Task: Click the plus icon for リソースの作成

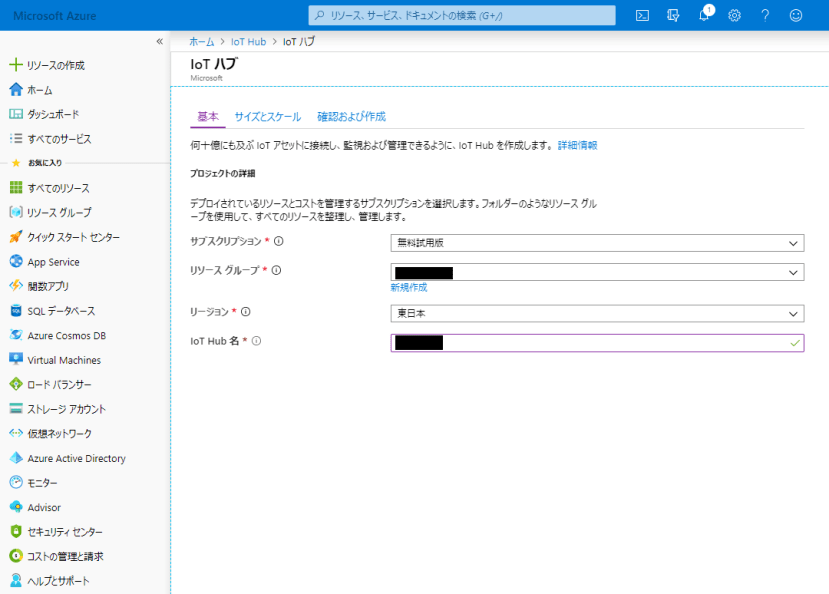Action: (x=16, y=64)
